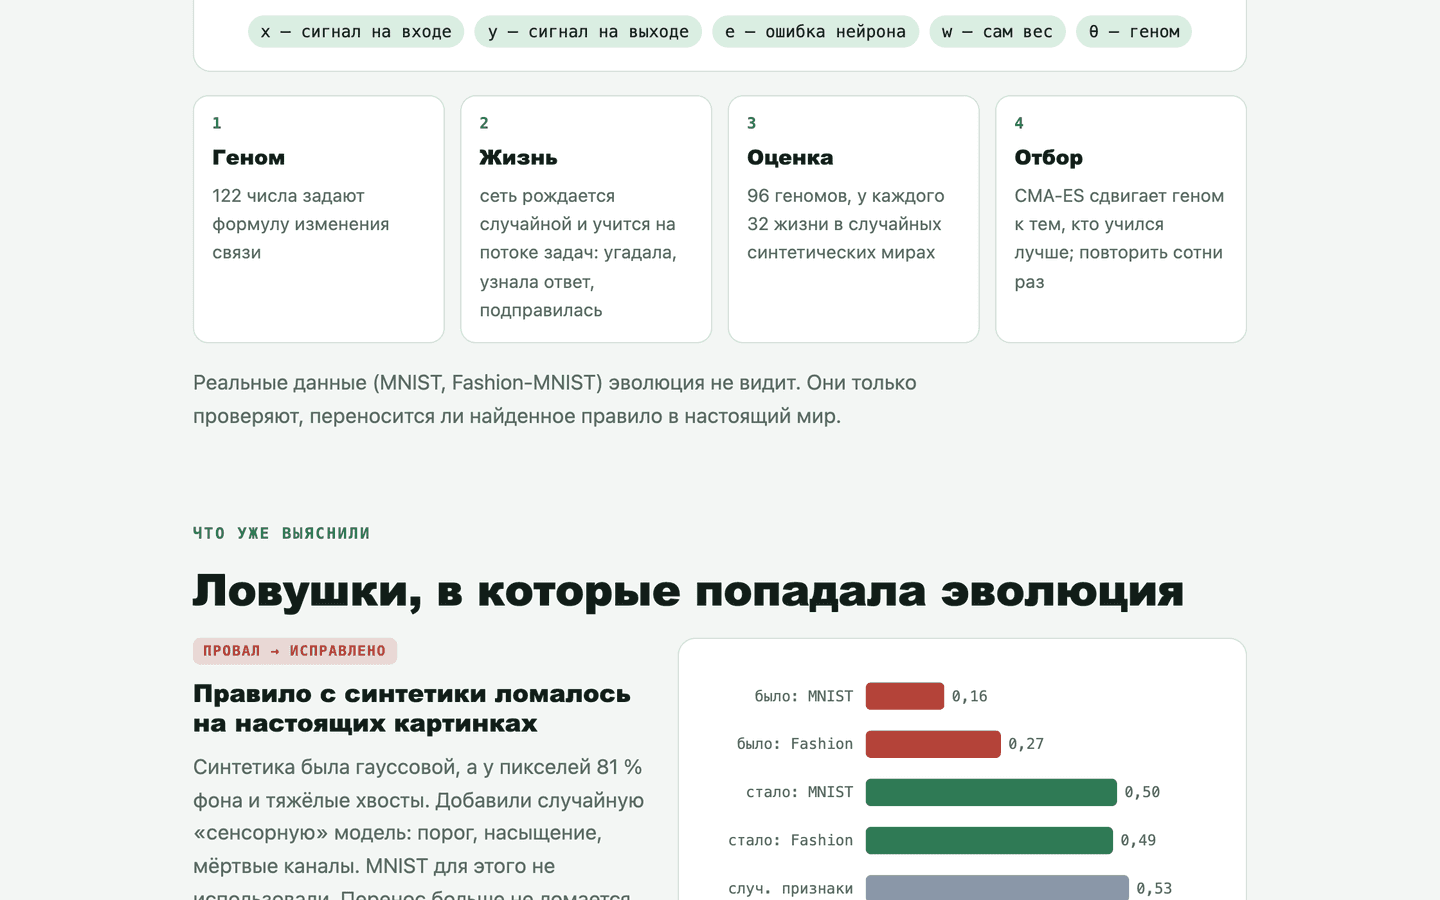The width and height of the screenshot is (1440, 900).
Task: Click the '122 числа задают формулу' description
Action: pos(301,224)
